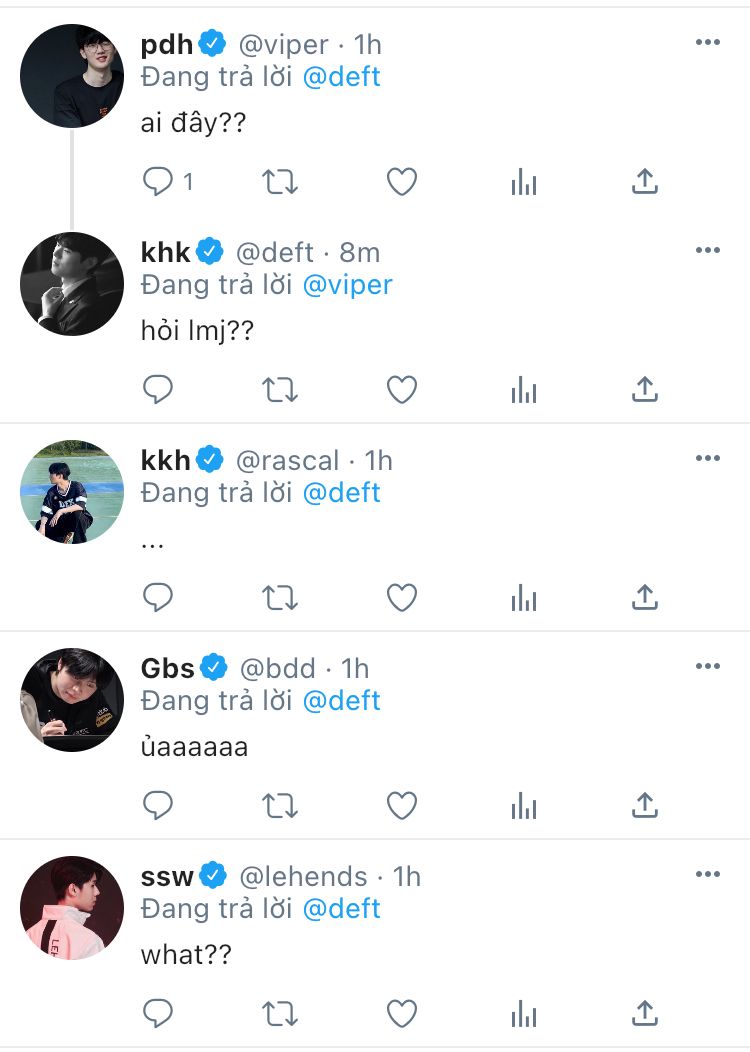
Task: Share kkh's tweet
Action: coord(646,597)
